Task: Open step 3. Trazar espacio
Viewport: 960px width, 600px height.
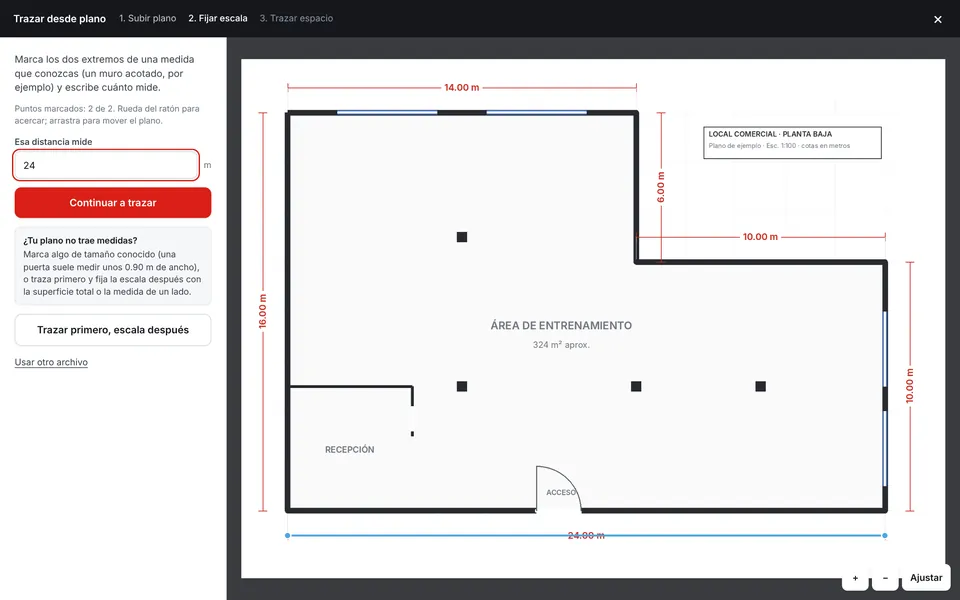Action: click(296, 18)
